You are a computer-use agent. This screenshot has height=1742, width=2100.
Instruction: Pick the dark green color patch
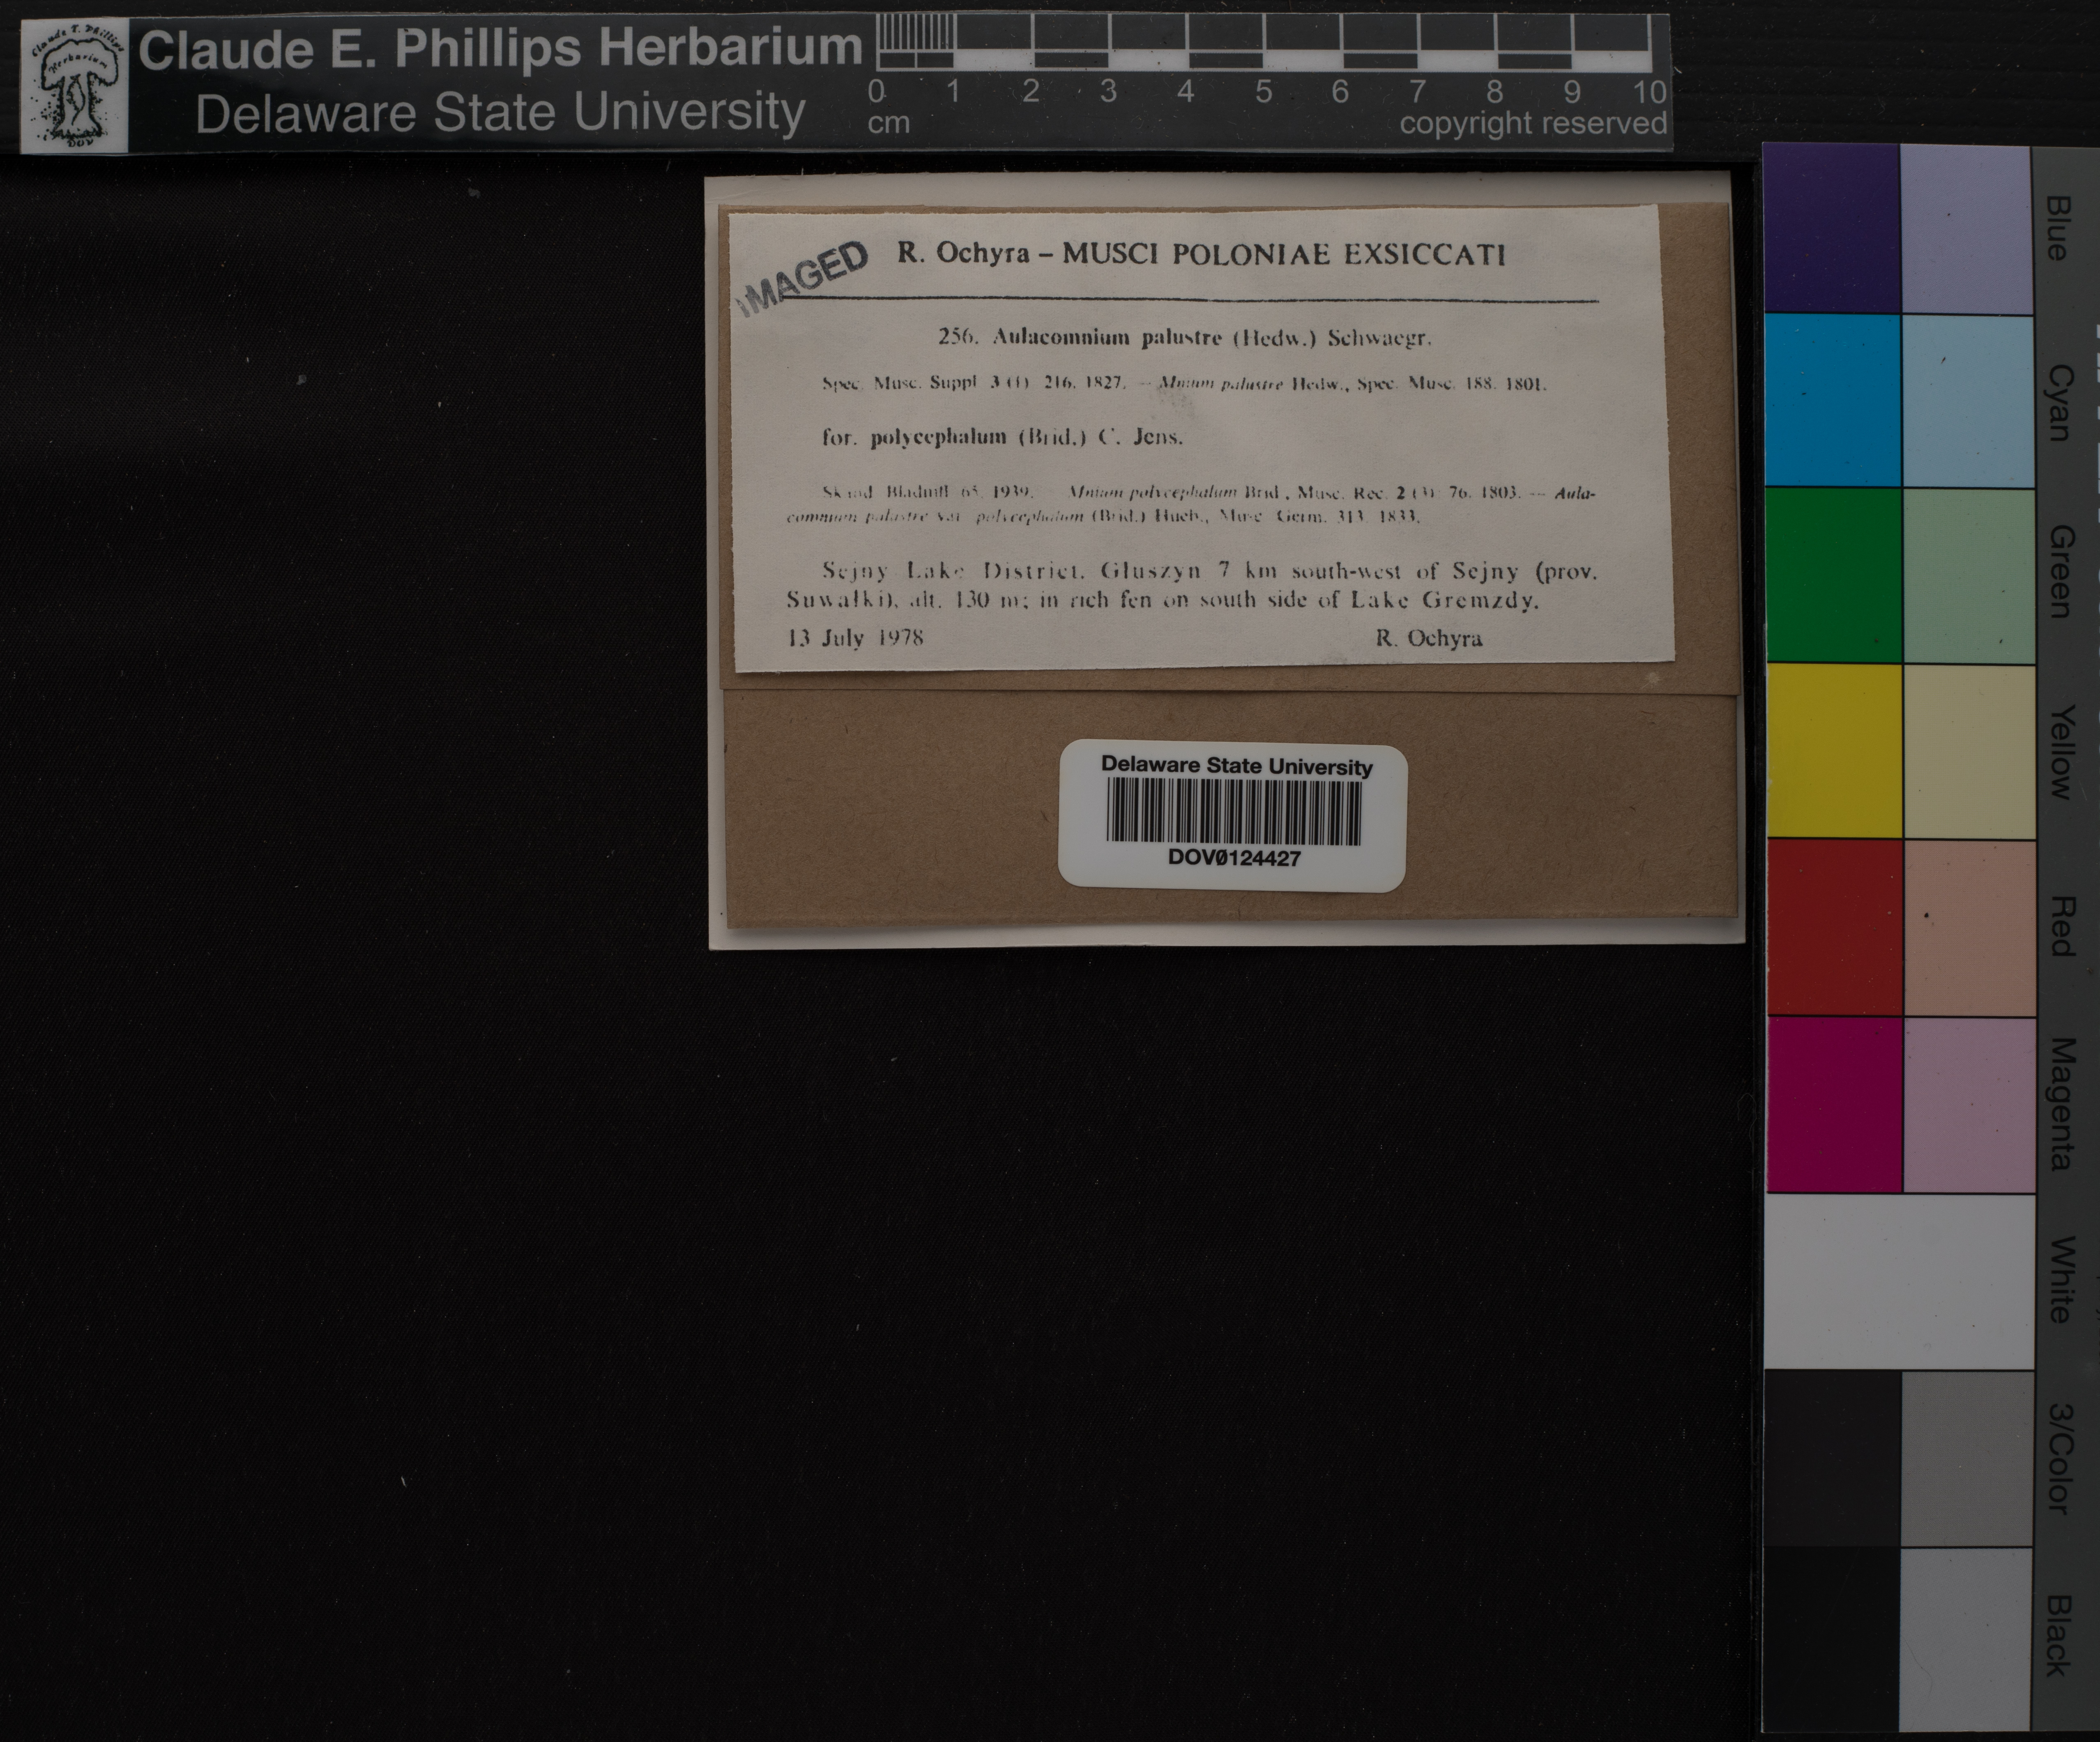1833,575
